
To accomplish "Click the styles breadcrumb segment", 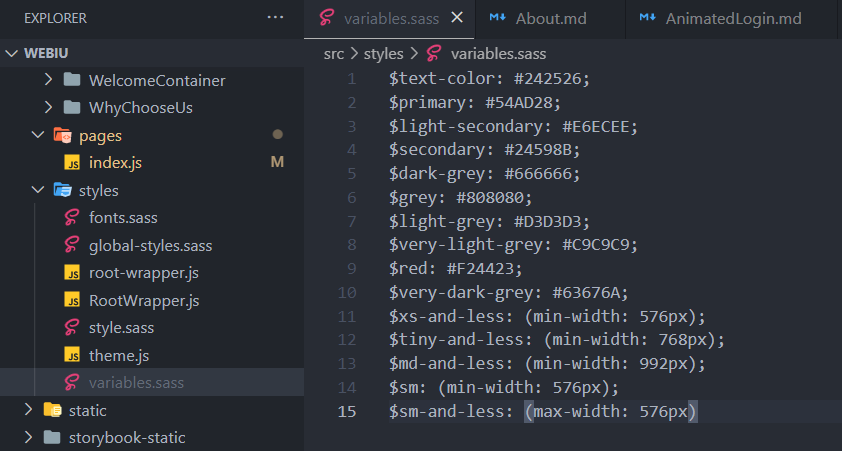I will pos(383,54).
